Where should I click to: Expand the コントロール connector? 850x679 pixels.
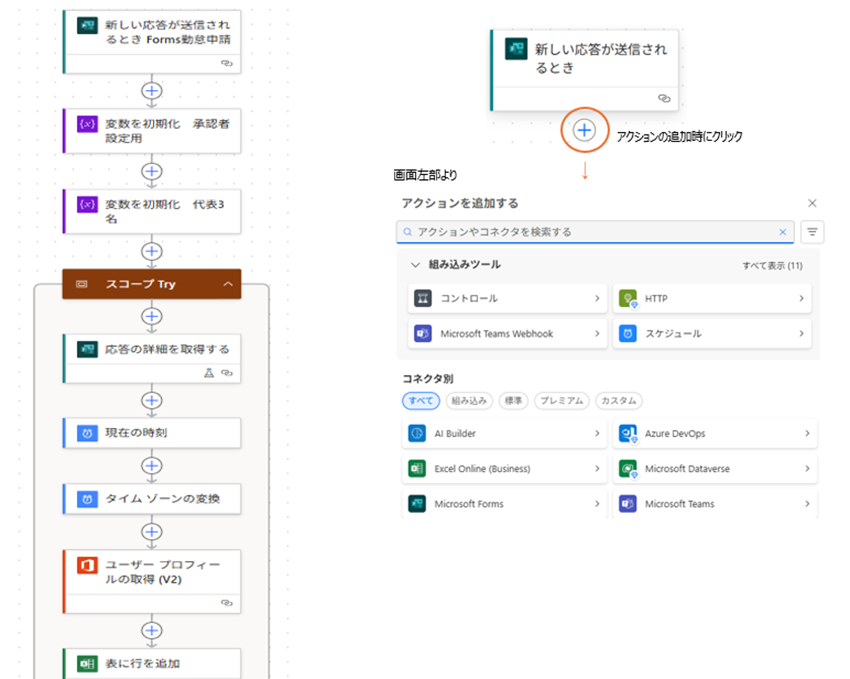507,298
